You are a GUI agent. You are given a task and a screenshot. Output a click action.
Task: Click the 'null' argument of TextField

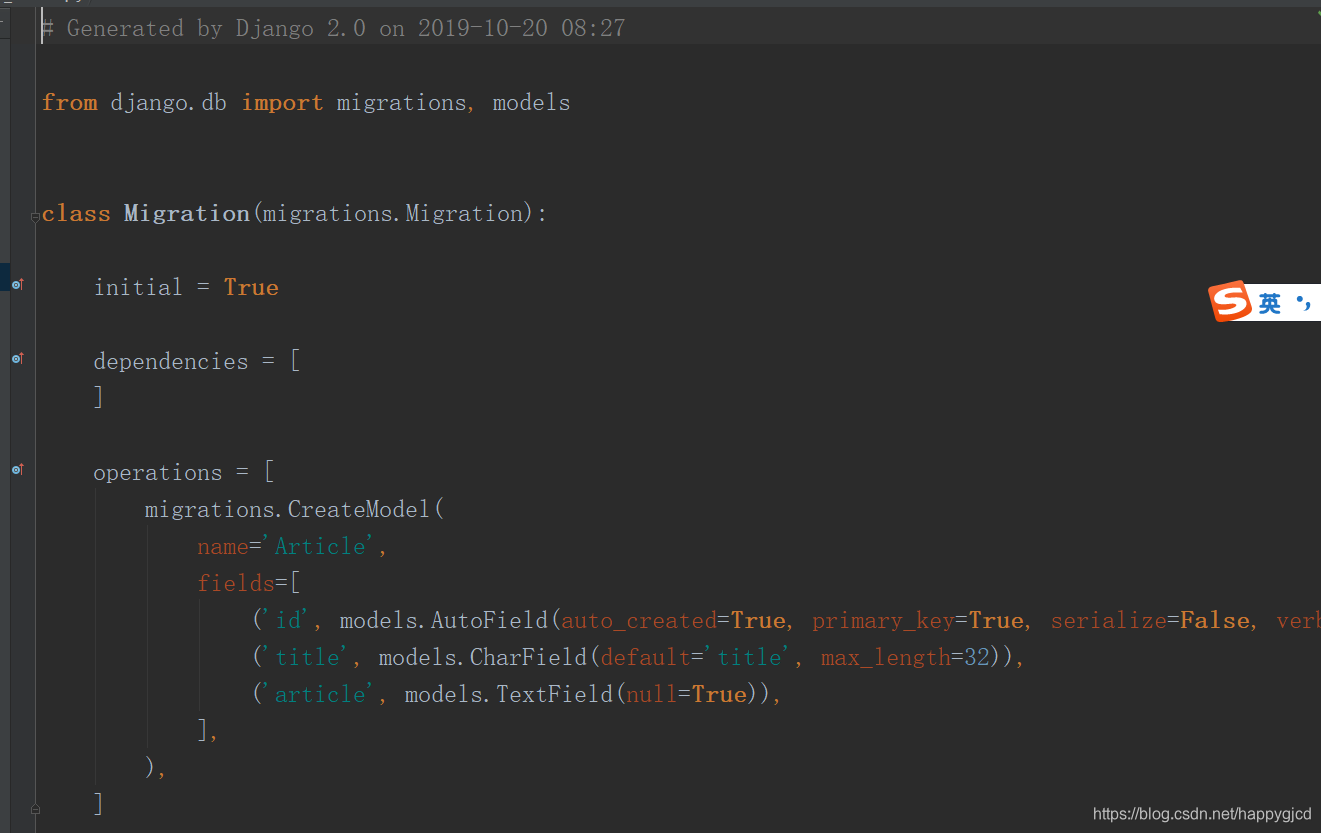pyautogui.click(x=652, y=695)
